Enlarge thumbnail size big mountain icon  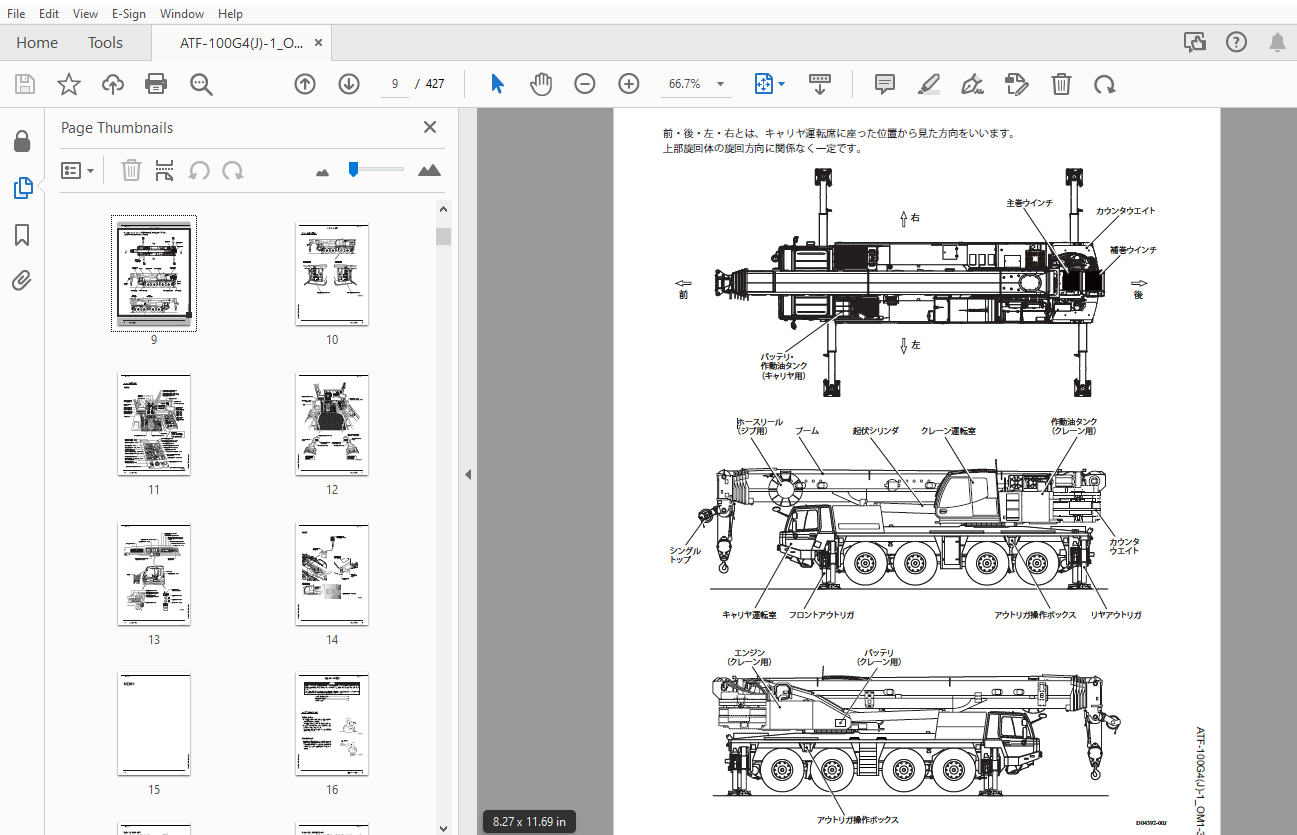(x=429, y=170)
